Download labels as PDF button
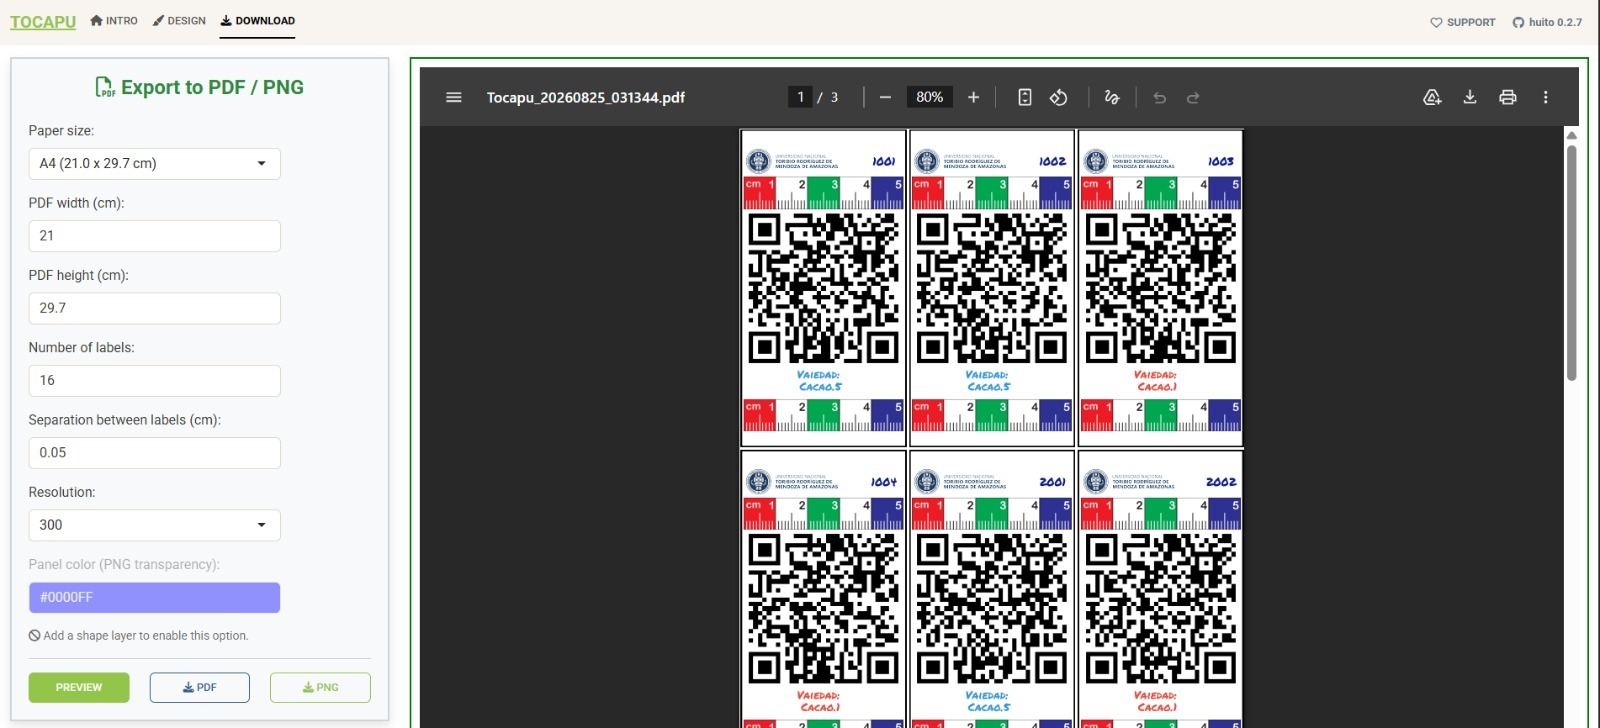Viewport: 1600px width, 728px height. (200, 687)
